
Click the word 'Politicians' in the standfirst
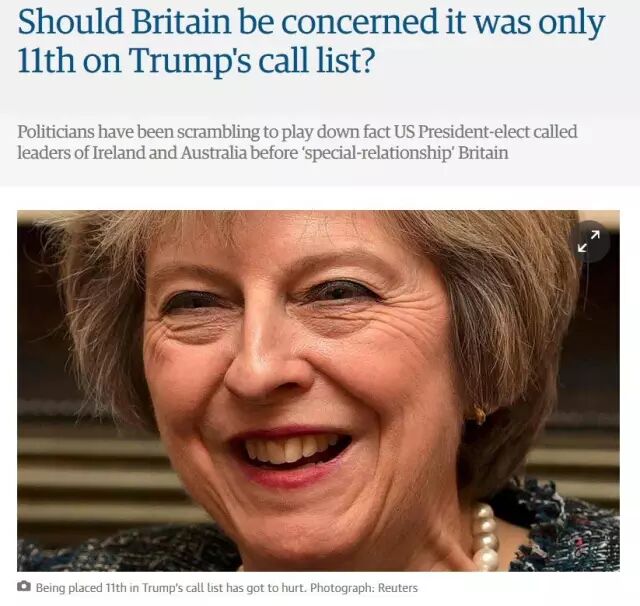(x=56, y=132)
